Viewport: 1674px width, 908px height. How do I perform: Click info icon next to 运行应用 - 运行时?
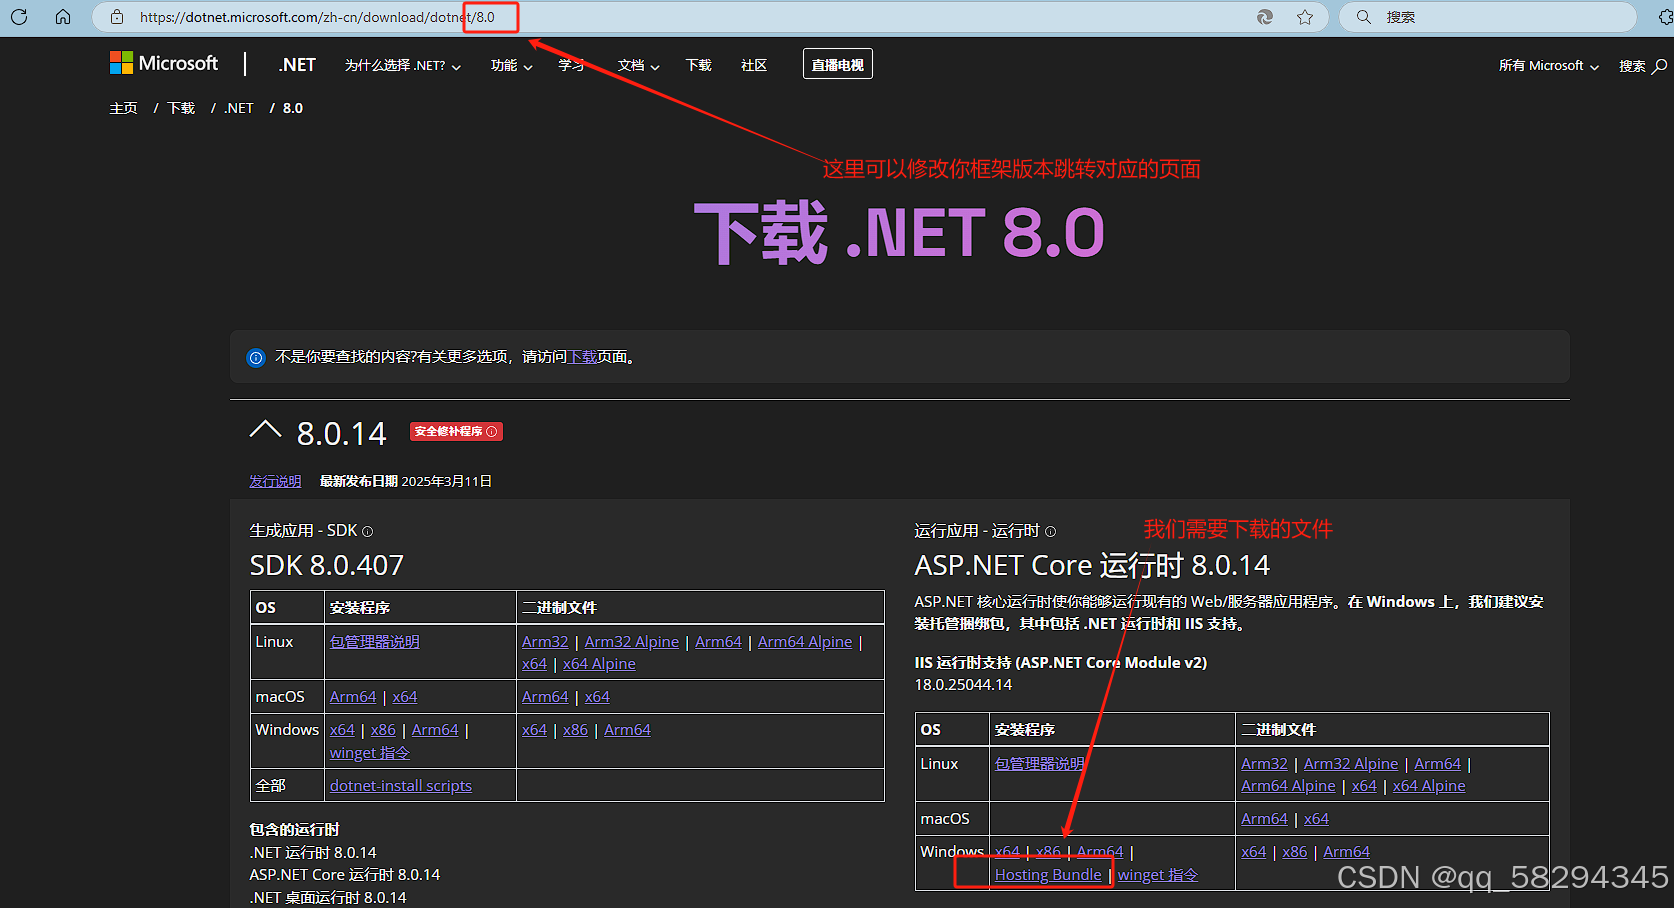[x=1050, y=531]
